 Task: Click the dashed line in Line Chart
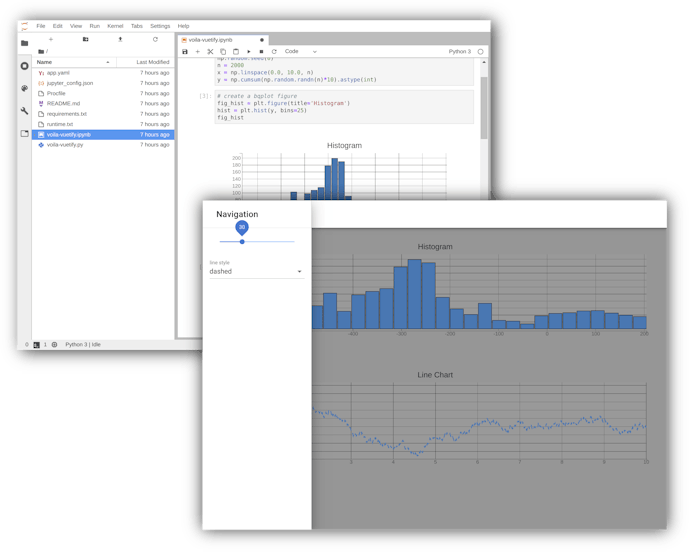[479, 430]
